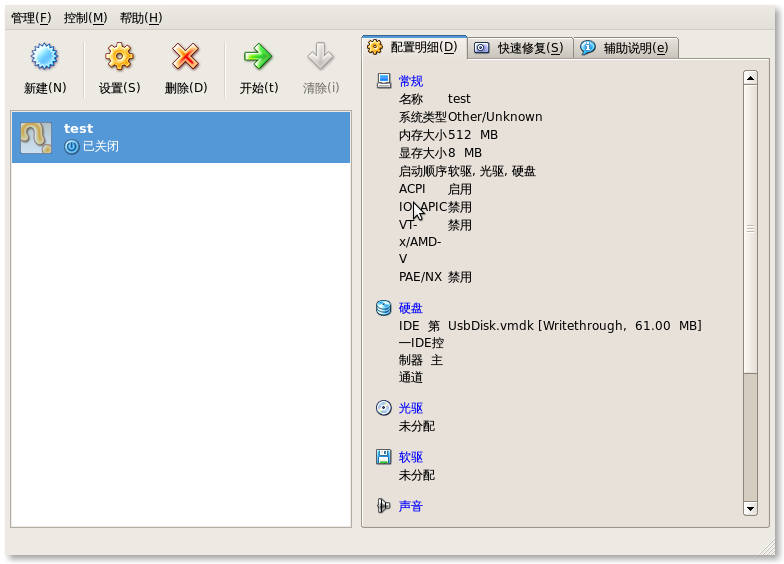The width and height of the screenshot is (784, 564).
Task: Click the gear icon on 配置明细 tab
Action: coord(375,47)
